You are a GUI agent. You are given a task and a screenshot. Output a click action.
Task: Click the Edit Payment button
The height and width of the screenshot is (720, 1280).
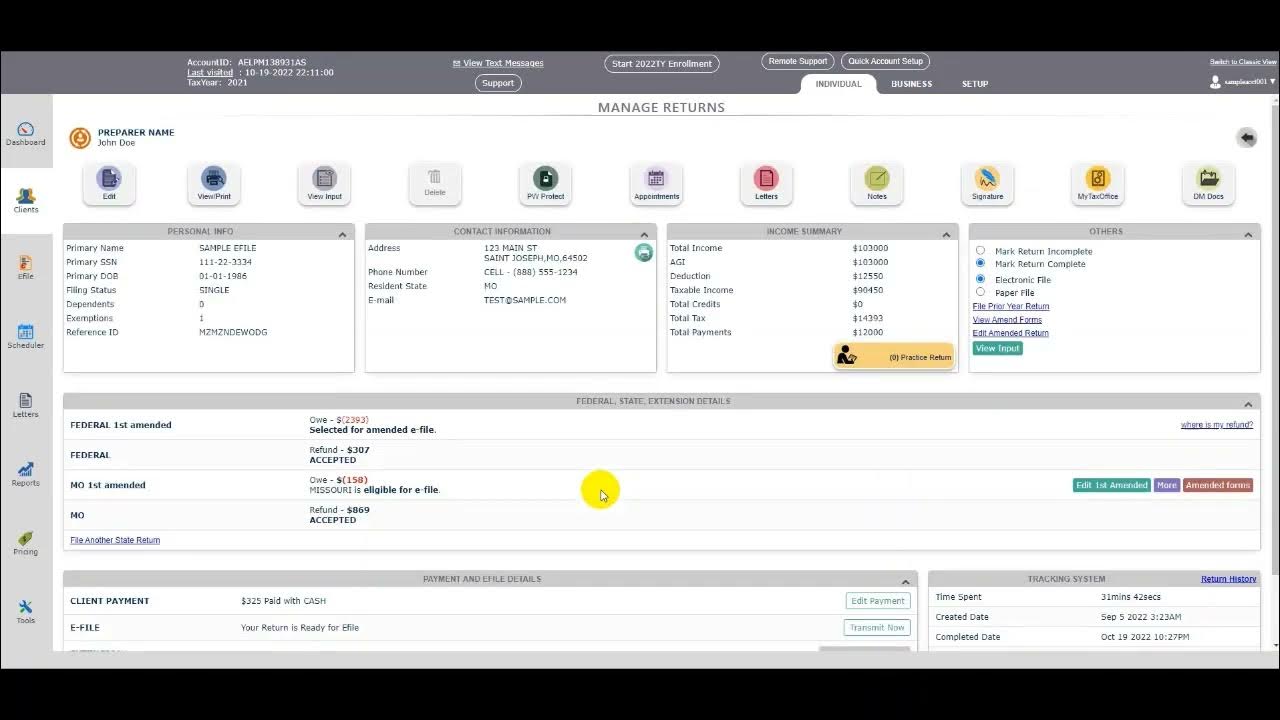(877, 601)
